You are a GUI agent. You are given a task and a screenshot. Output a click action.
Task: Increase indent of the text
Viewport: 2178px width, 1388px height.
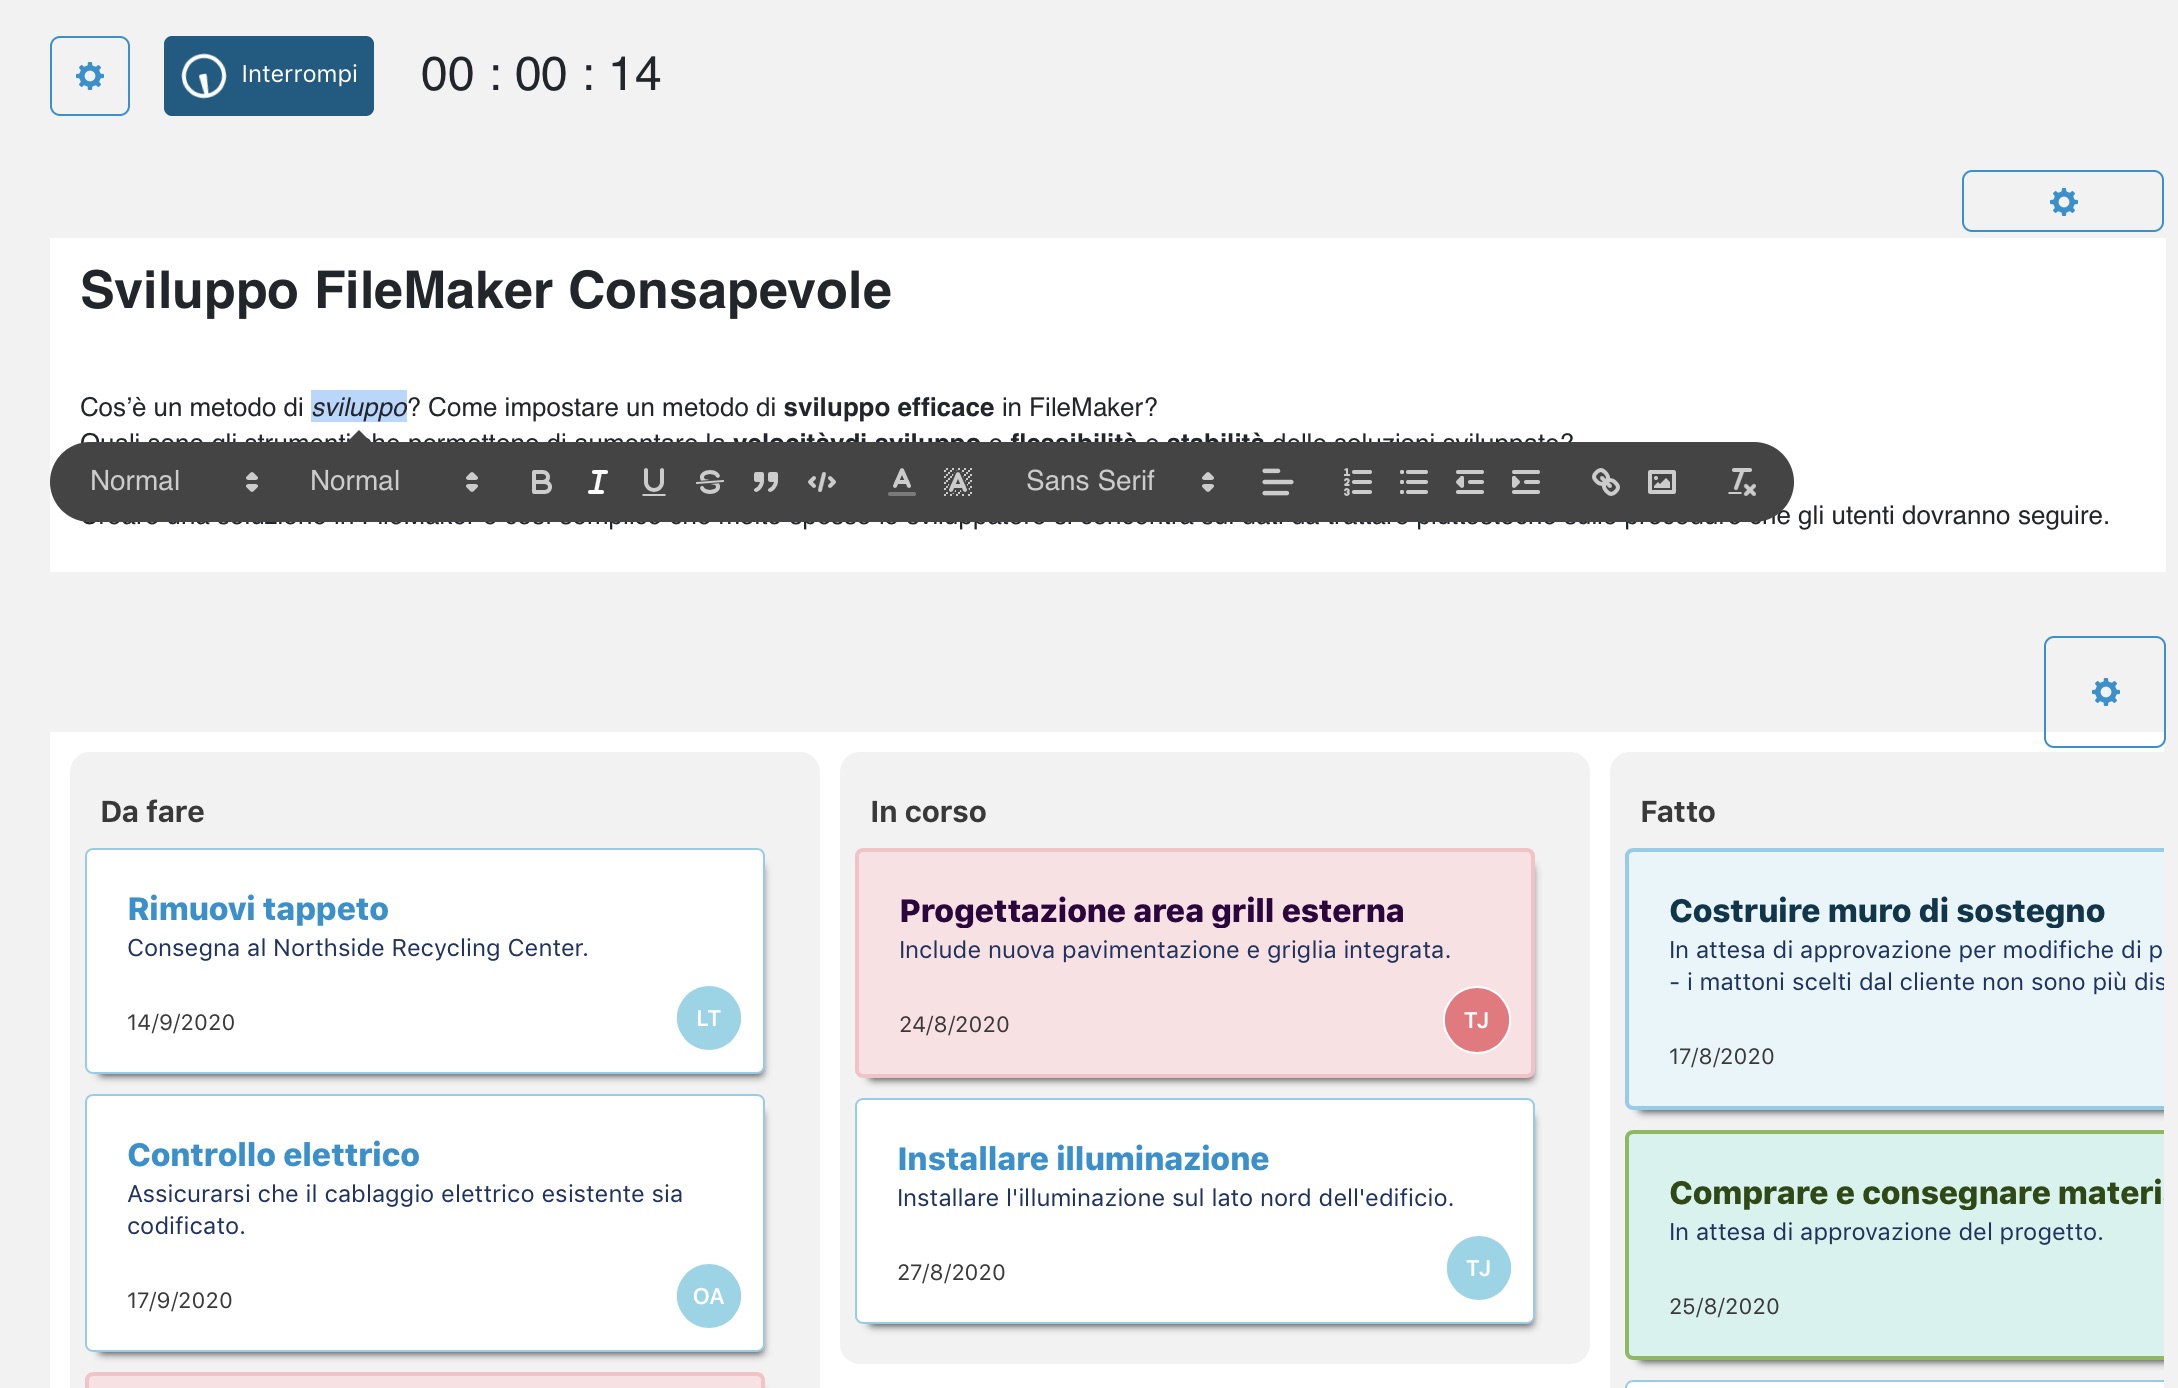1525,482
